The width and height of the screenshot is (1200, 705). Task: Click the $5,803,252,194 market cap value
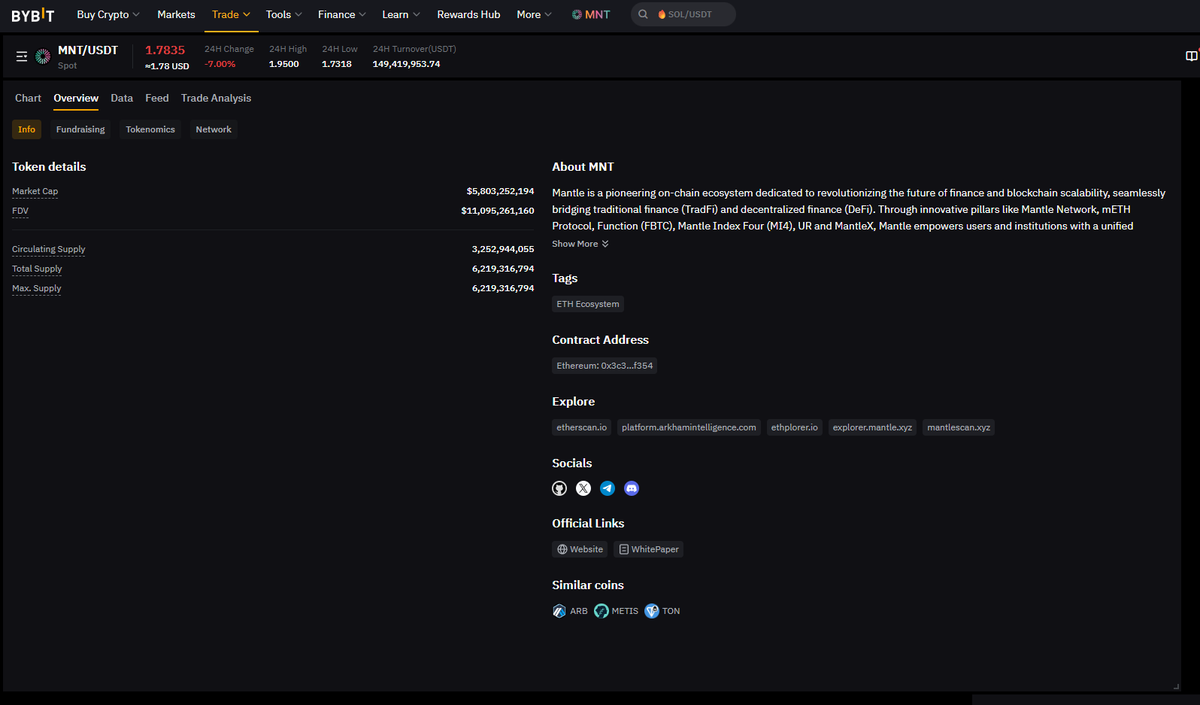click(x=500, y=191)
